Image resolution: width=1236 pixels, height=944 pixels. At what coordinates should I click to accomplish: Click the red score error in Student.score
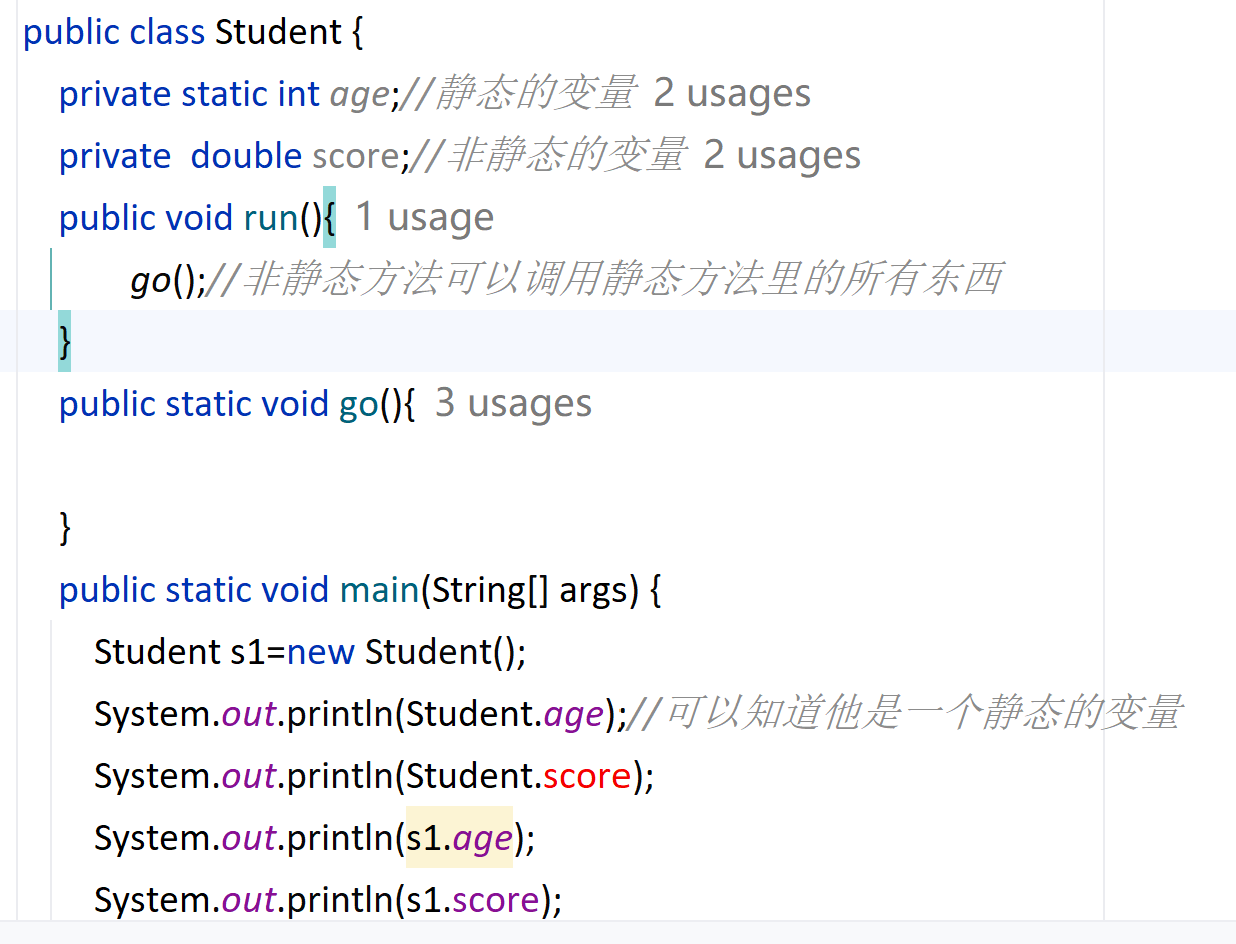(586, 776)
